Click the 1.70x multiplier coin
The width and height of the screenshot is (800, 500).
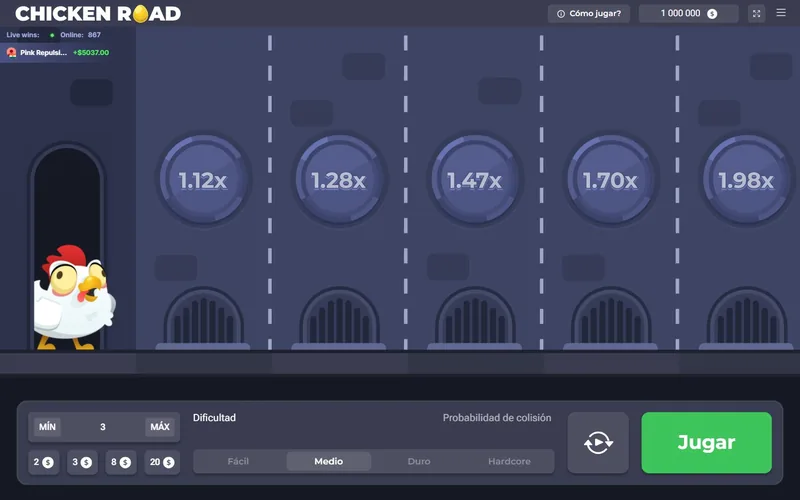pyautogui.click(x=610, y=180)
